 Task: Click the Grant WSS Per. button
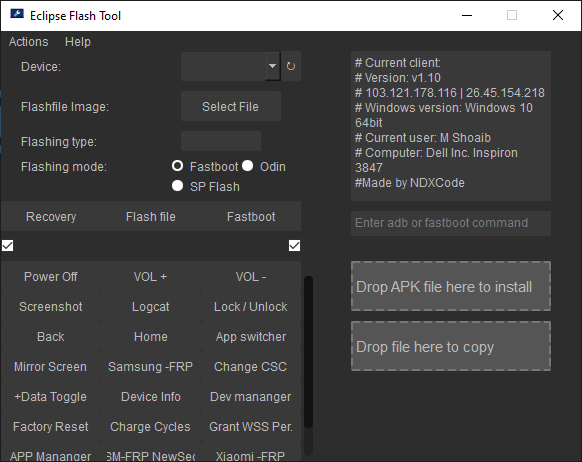point(251,427)
